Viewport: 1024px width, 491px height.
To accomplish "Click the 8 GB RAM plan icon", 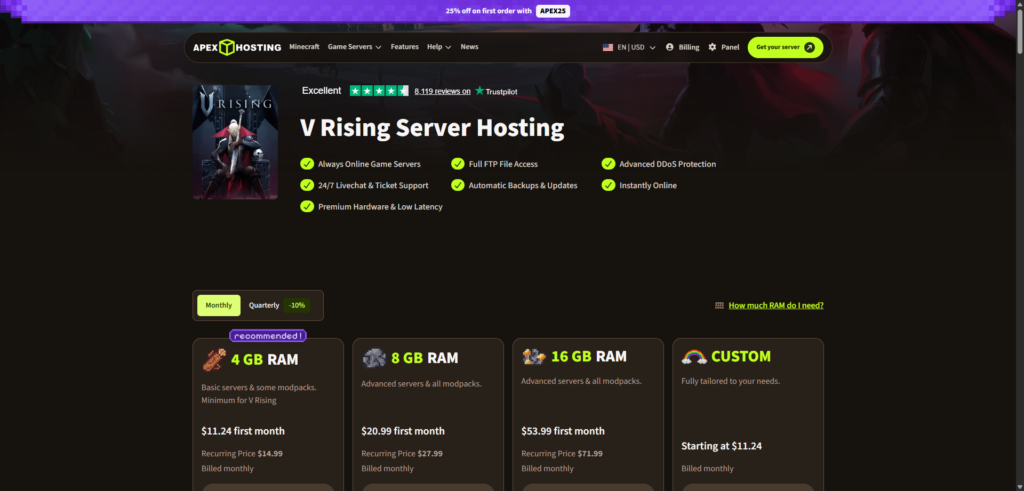I will (374, 358).
